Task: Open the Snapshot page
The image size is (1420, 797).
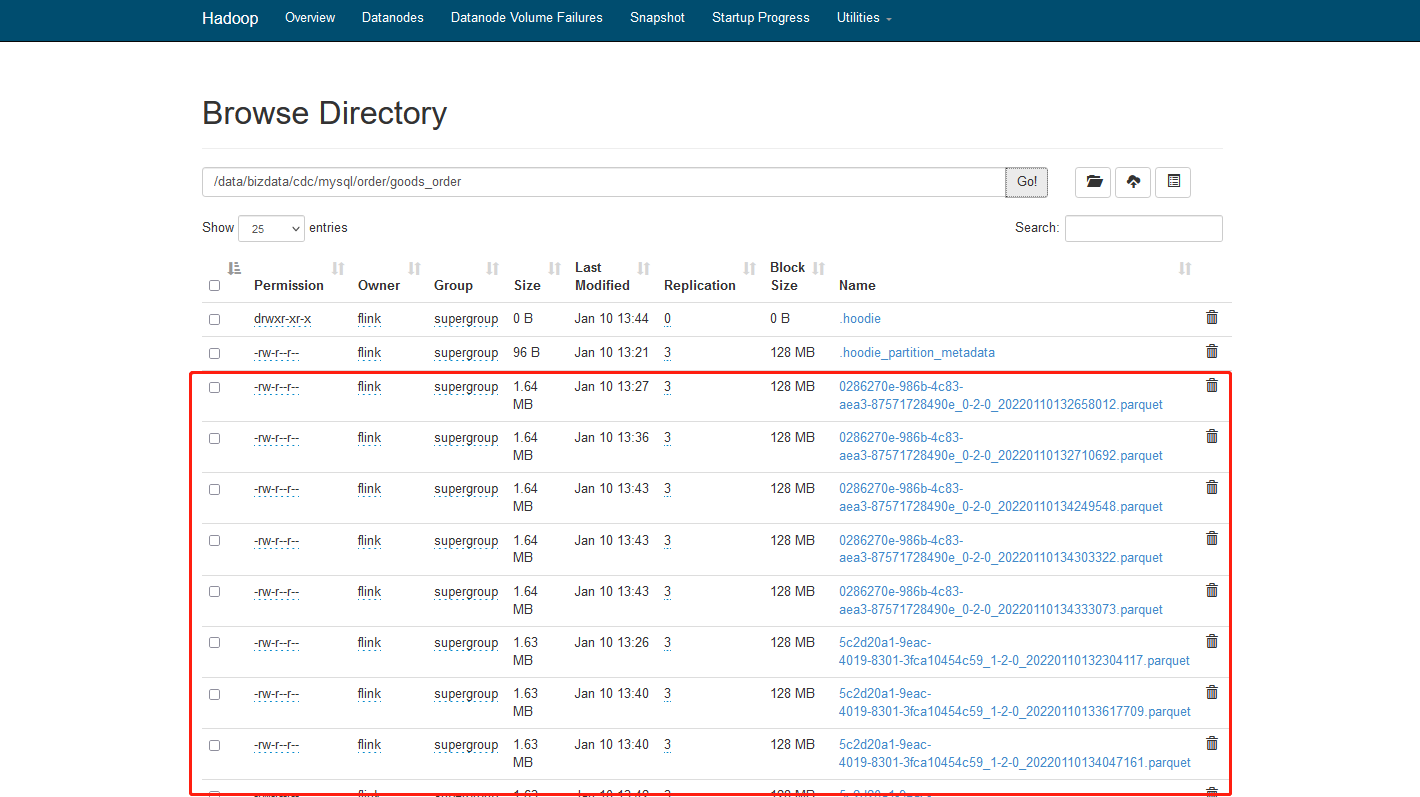Action: [658, 18]
